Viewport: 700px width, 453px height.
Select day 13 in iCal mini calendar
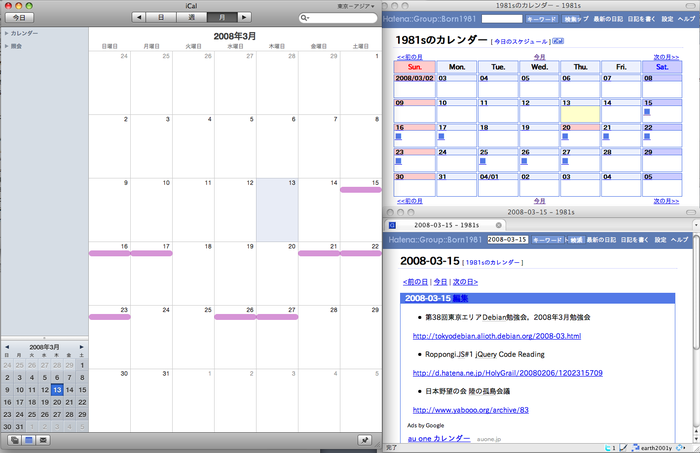(57, 390)
